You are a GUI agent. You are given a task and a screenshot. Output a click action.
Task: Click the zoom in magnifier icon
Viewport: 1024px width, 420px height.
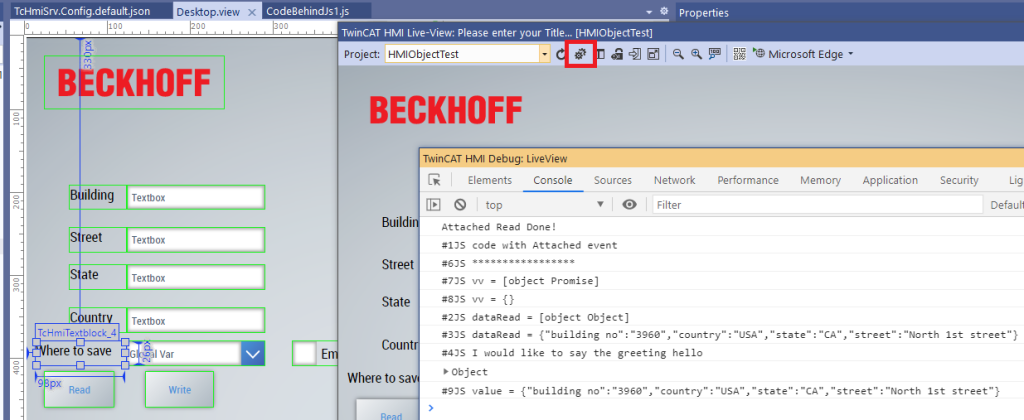(695, 54)
